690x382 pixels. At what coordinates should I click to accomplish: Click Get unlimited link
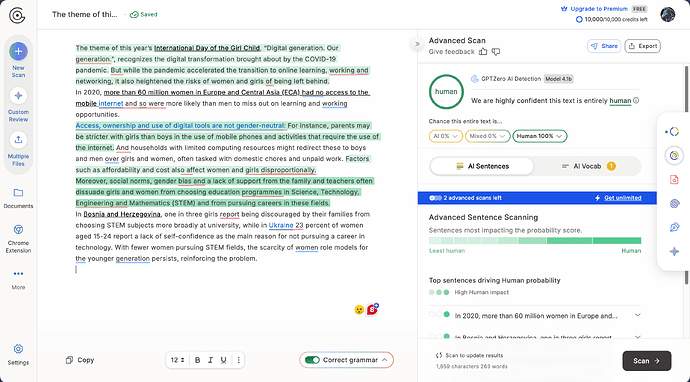623,198
